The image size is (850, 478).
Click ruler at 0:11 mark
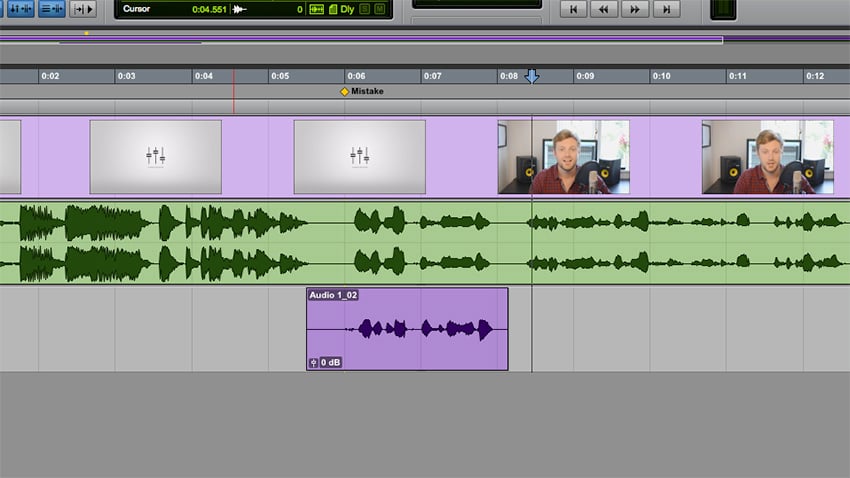tap(738, 76)
